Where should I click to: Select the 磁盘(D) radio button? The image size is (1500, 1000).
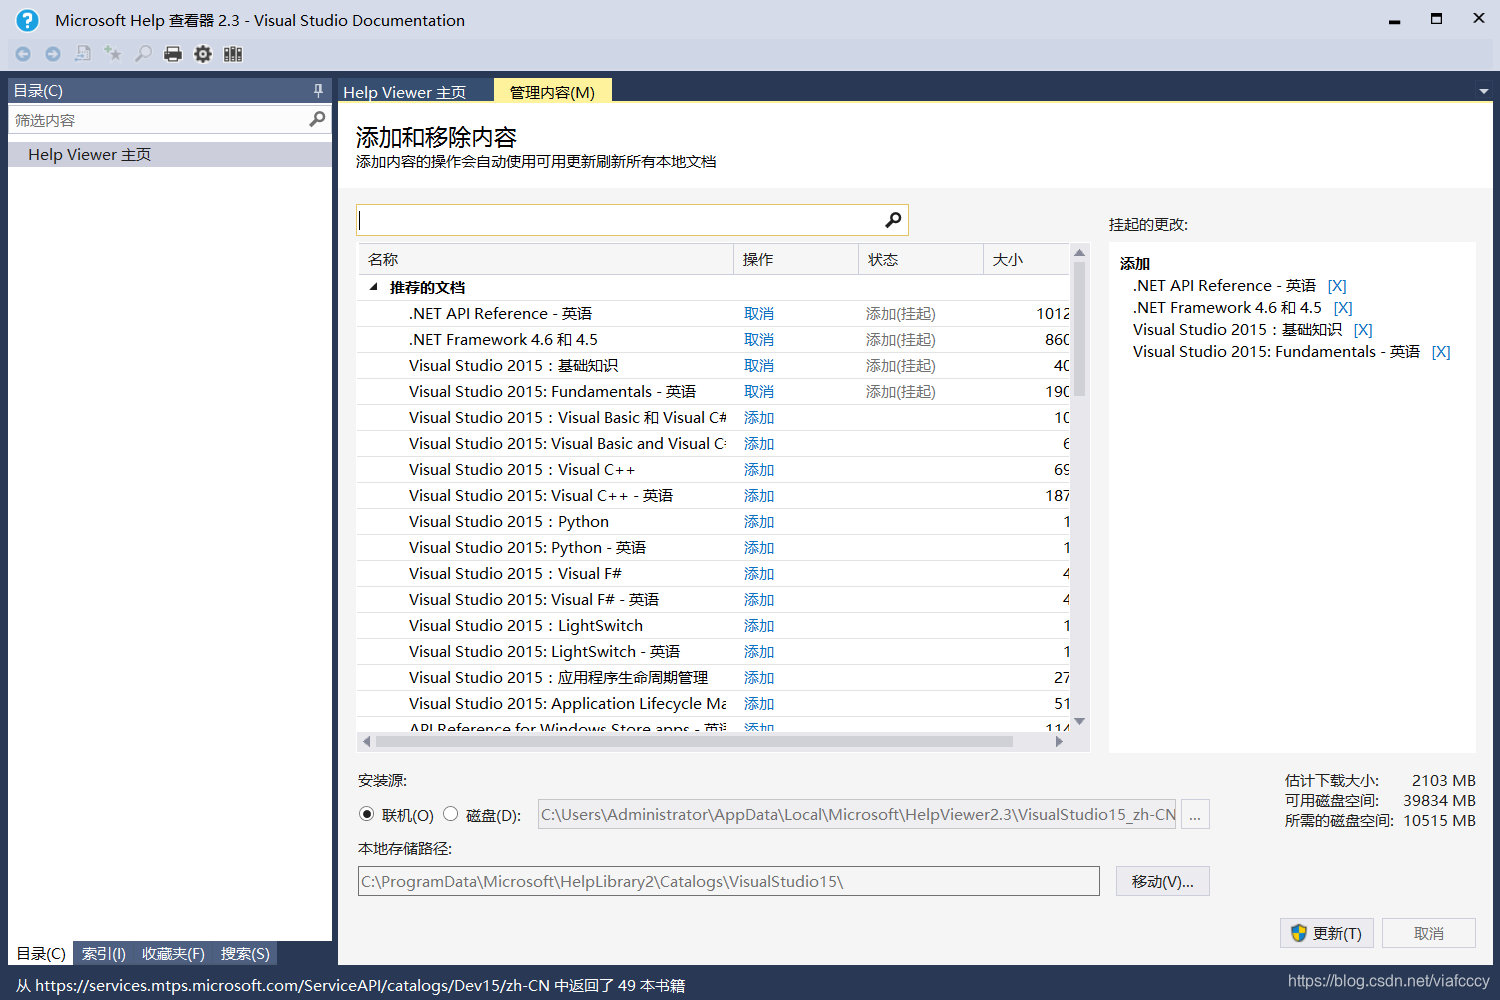(451, 814)
